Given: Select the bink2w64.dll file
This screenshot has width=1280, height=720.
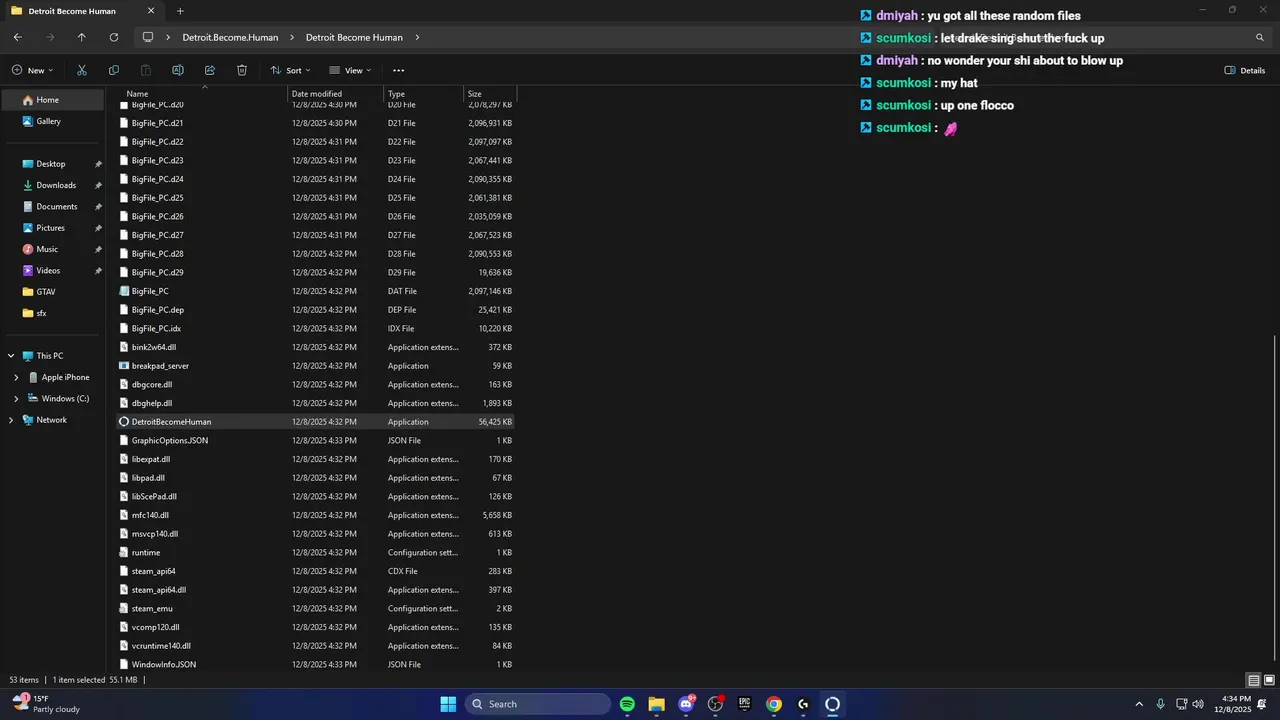Looking at the screenshot, I should [x=316, y=347].
